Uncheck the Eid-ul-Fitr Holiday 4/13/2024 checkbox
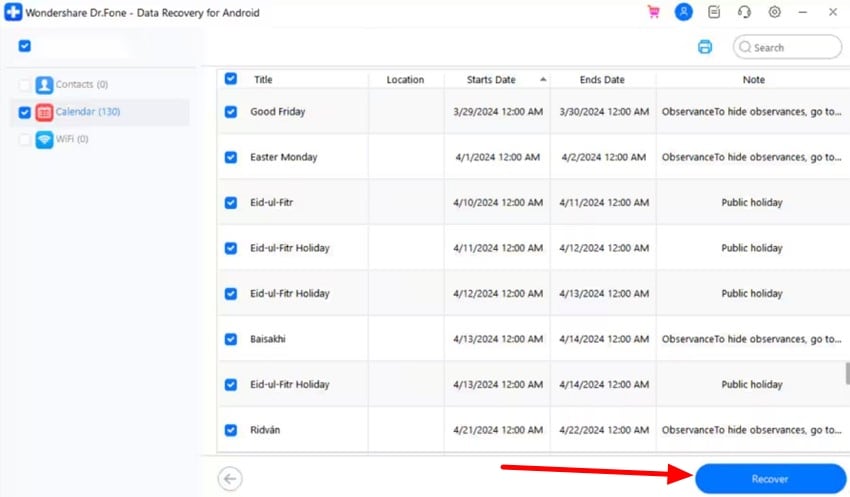The height and width of the screenshot is (497, 850). point(230,385)
